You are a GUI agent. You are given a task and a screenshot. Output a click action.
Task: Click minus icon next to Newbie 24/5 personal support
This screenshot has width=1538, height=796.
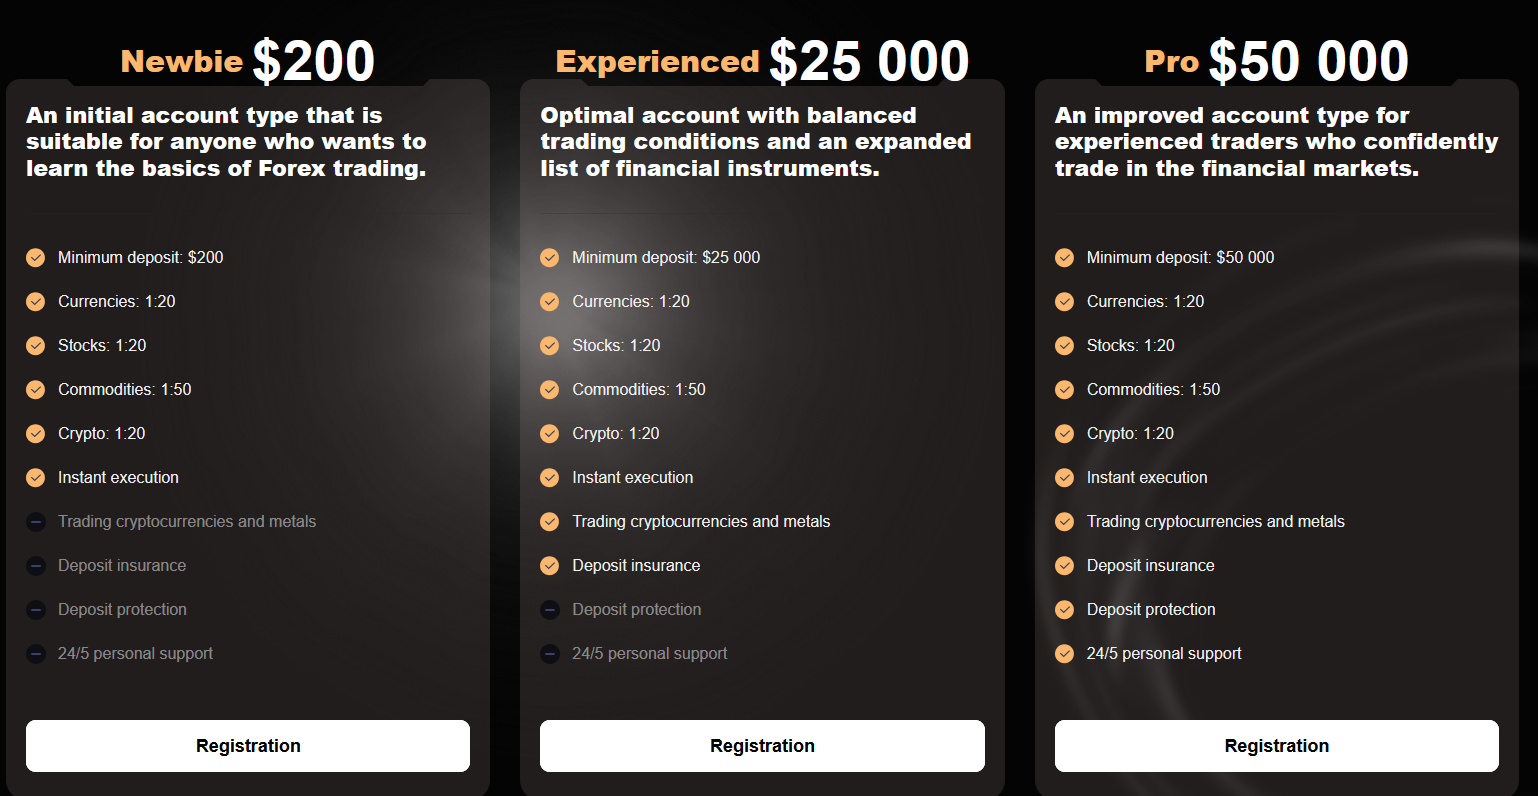click(x=36, y=654)
